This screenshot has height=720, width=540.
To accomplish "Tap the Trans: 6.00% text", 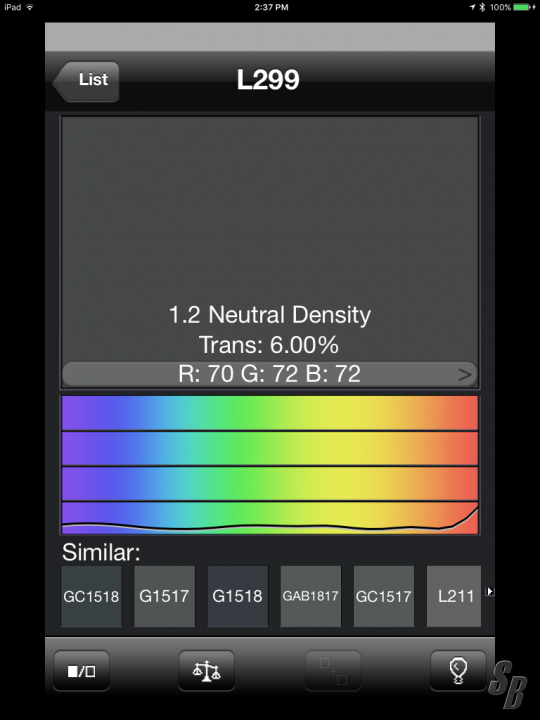I will point(269,345).
